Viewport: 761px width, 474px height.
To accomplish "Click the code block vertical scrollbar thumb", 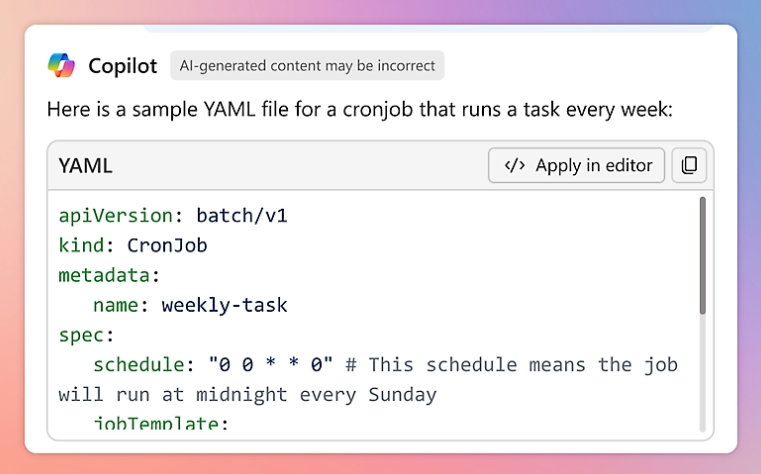I will (702, 255).
